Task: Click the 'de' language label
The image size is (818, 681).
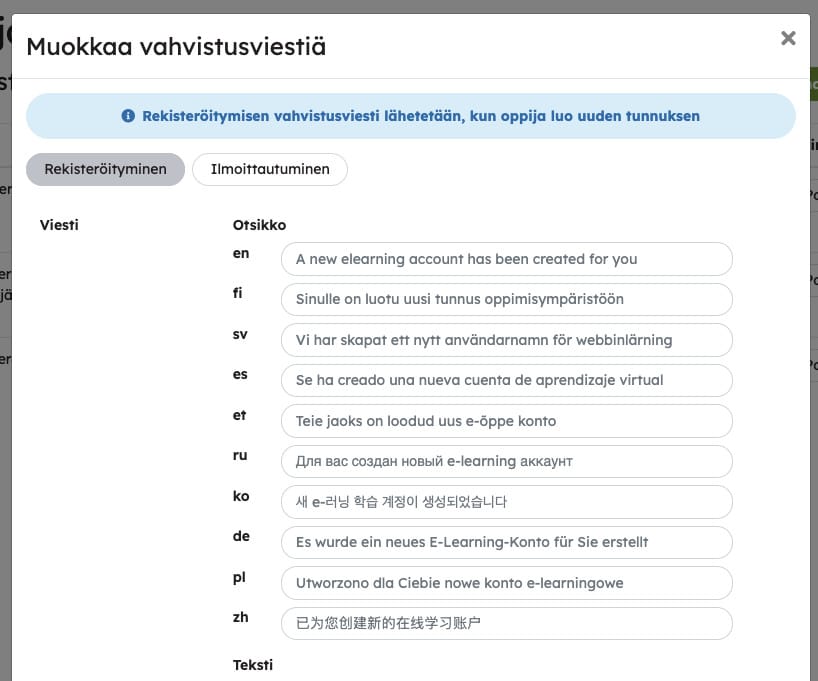Action: tap(241, 536)
